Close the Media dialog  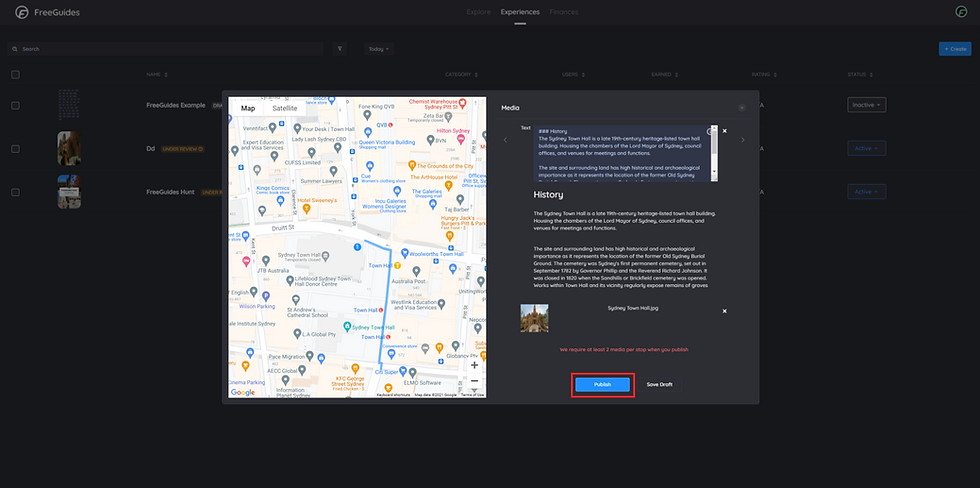(742, 107)
